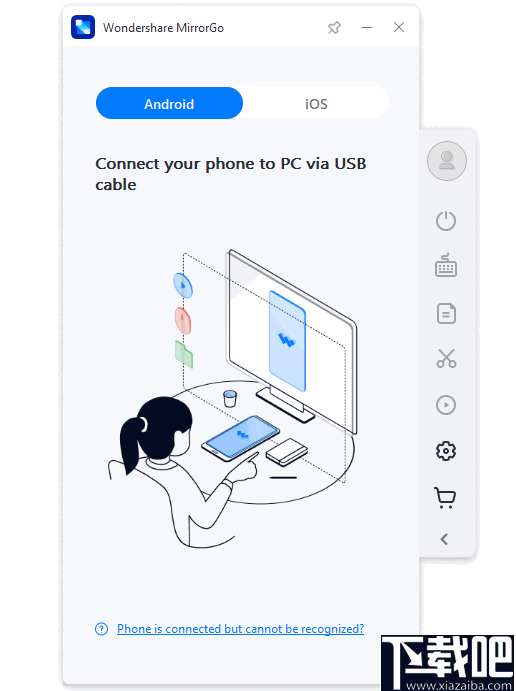Collapse the side toolbar with the chevron
This screenshot has height=691, width=516.
[x=444, y=539]
